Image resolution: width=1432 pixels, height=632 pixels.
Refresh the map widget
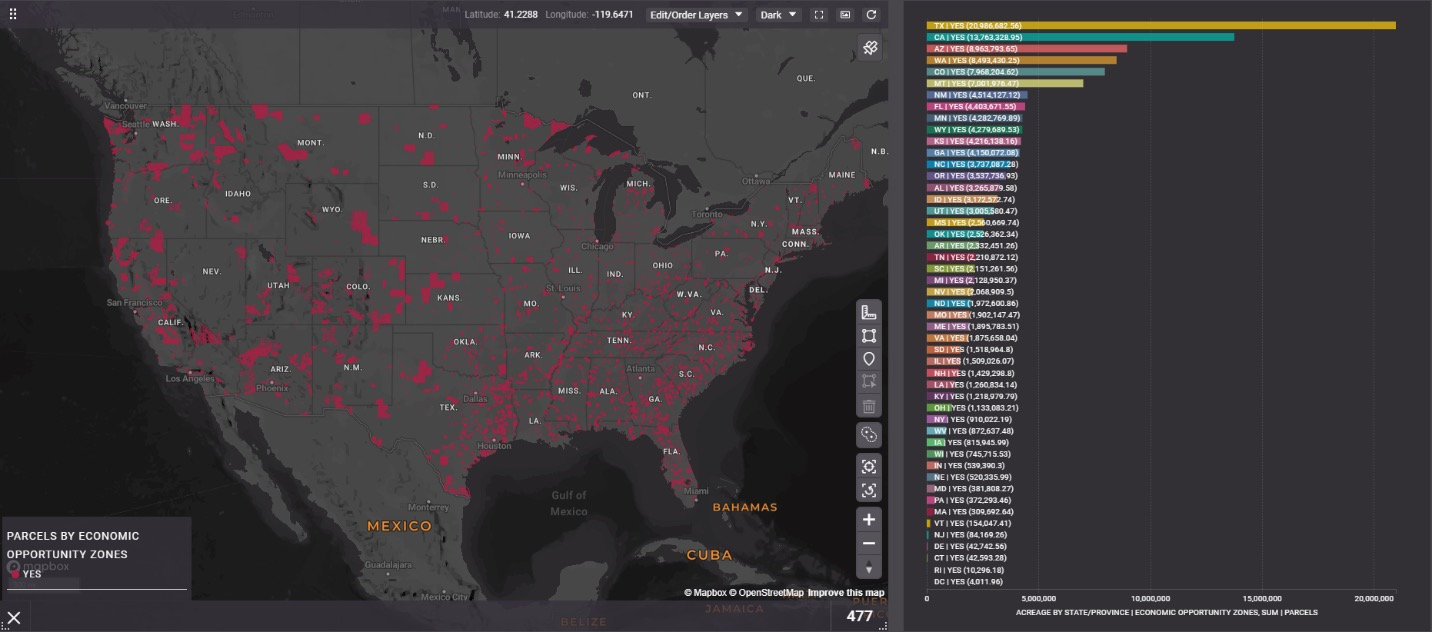click(871, 15)
